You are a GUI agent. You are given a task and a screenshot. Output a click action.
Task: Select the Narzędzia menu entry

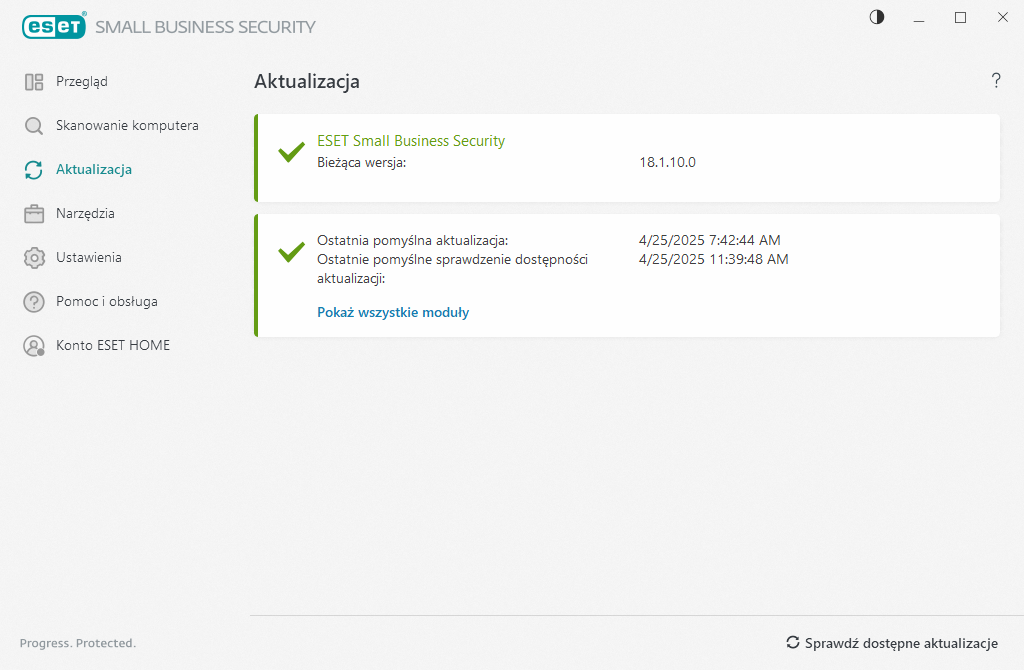pyautogui.click(x=85, y=214)
